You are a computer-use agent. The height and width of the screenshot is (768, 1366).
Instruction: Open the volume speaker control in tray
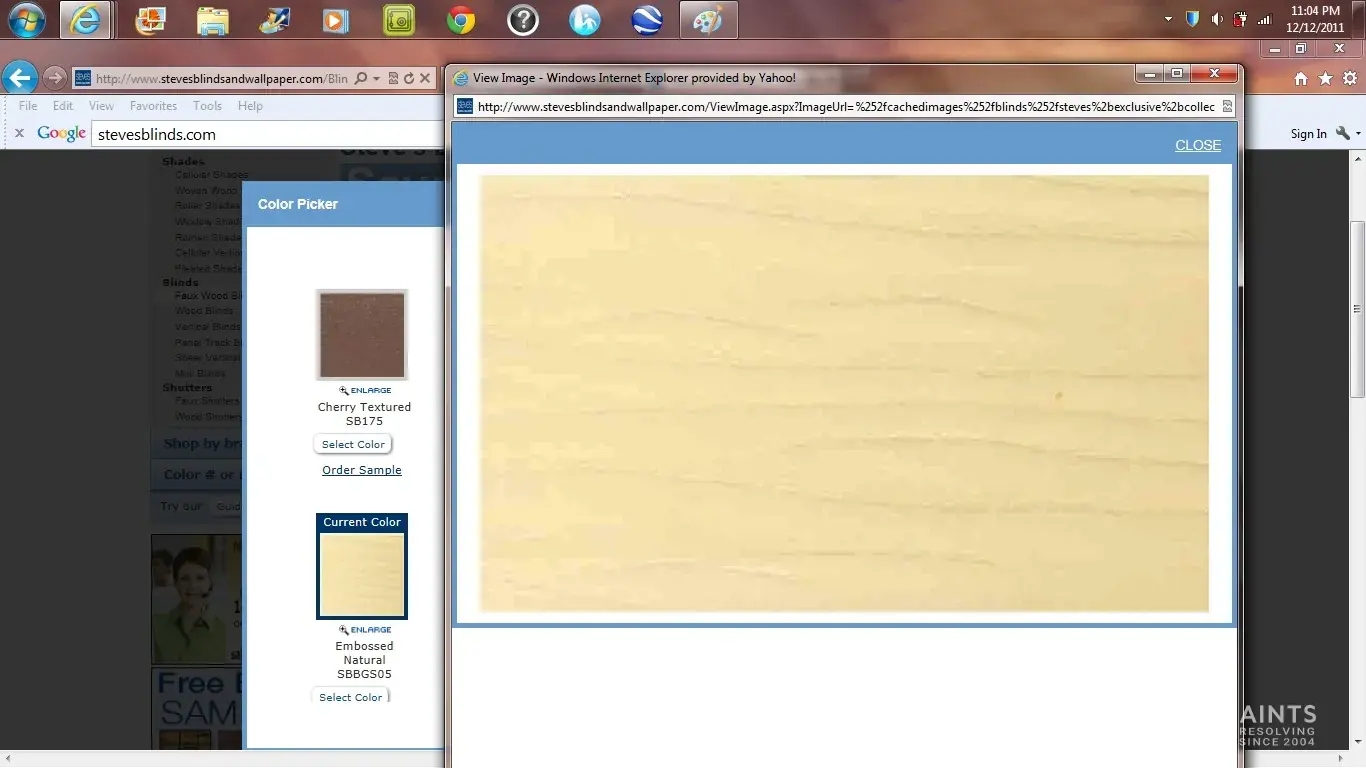(x=1217, y=19)
